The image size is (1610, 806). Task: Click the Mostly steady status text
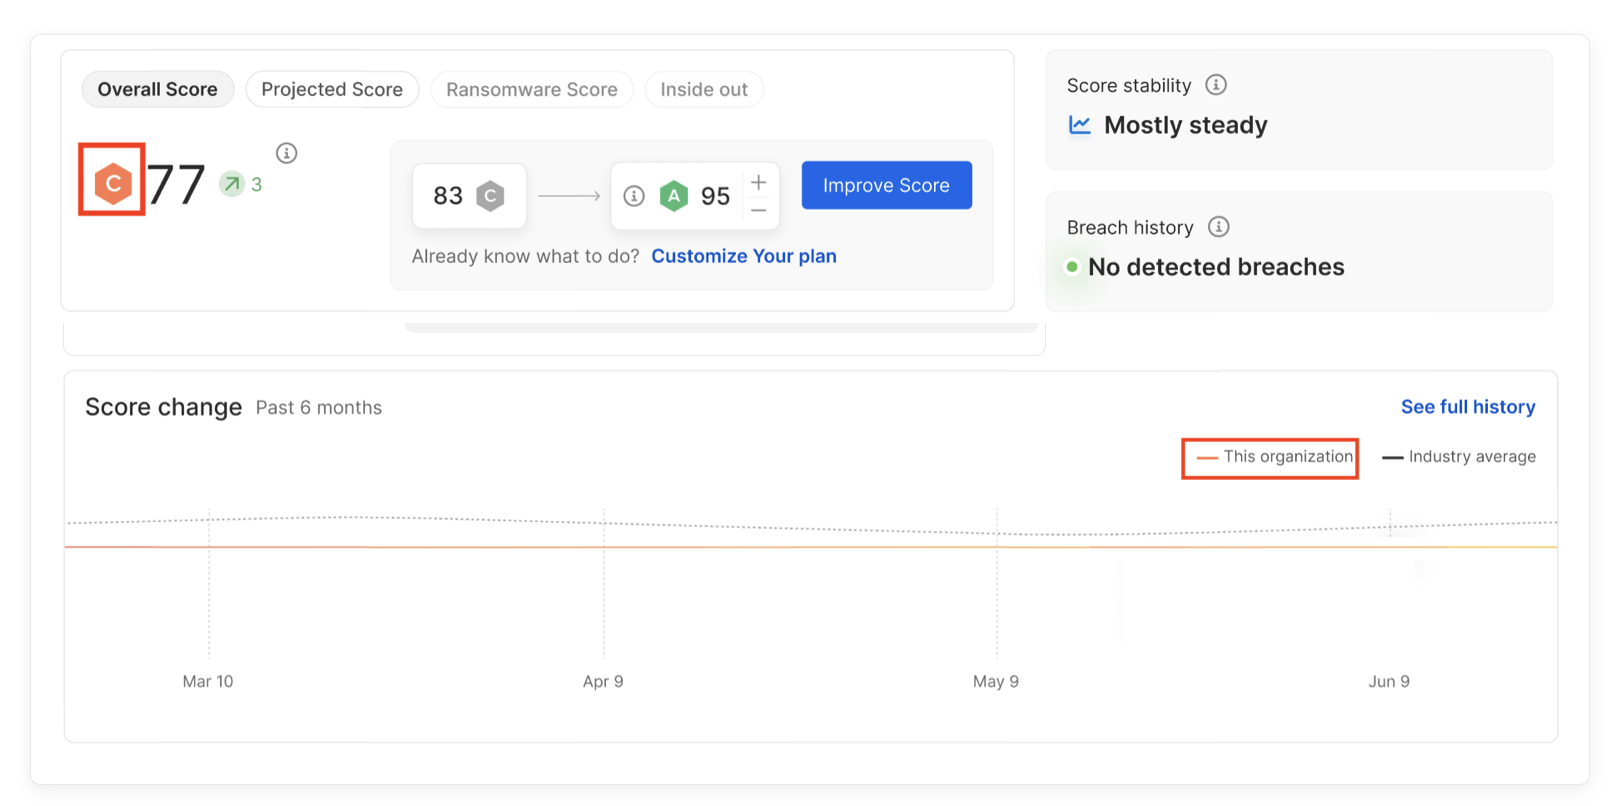pyautogui.click(x=1186, y=125)
